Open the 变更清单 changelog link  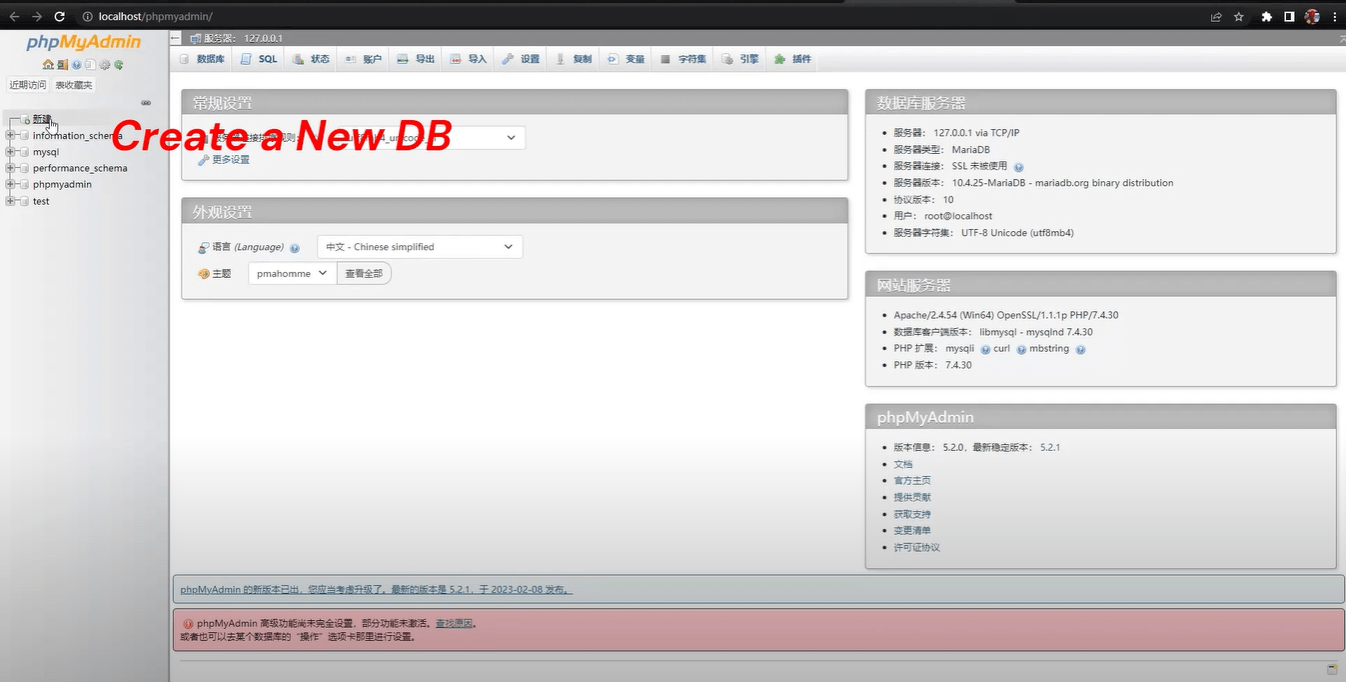912,530
